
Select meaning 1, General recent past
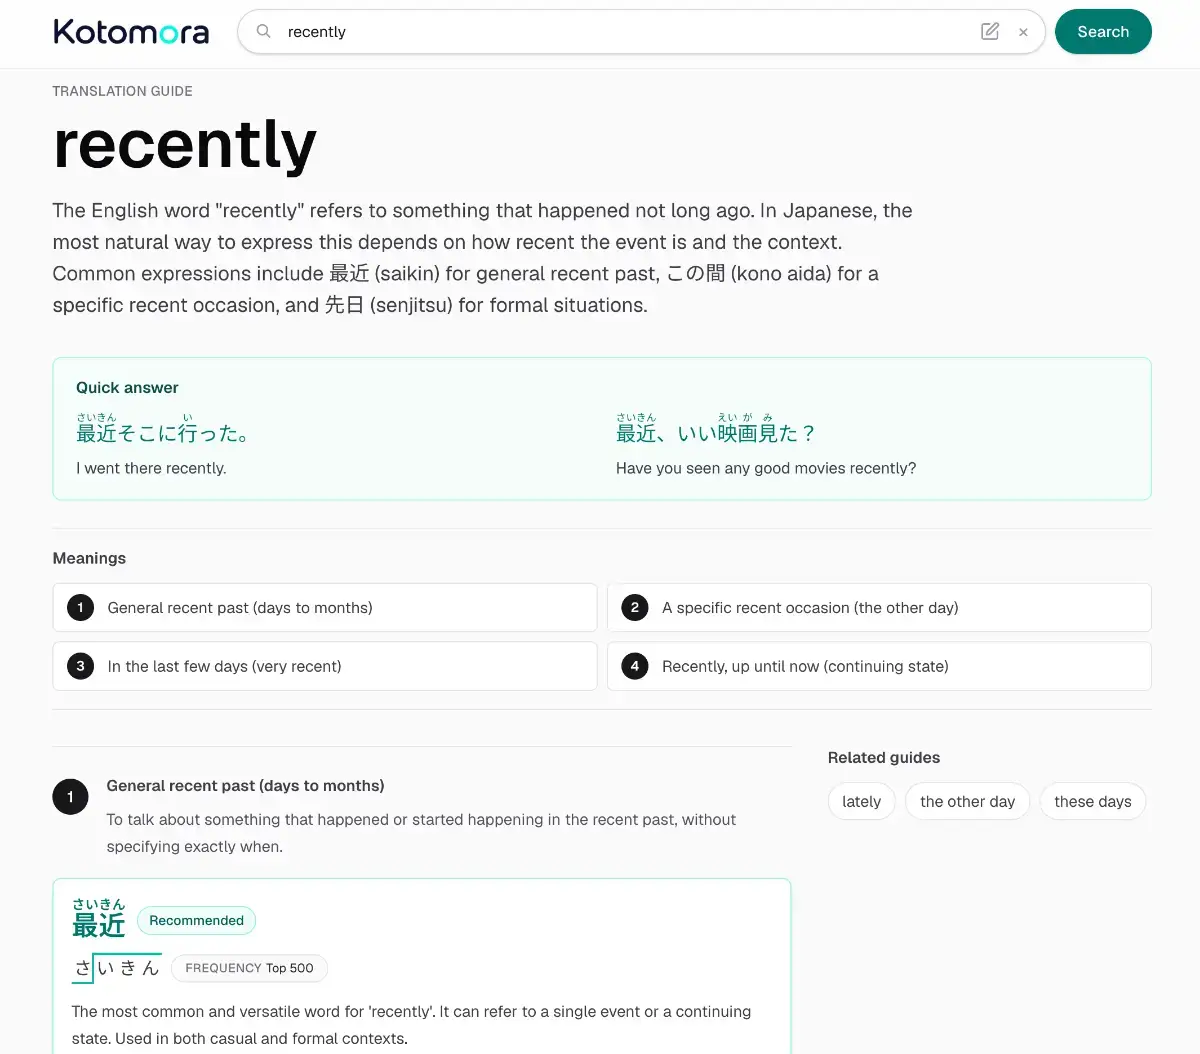[x=325, y=607]
